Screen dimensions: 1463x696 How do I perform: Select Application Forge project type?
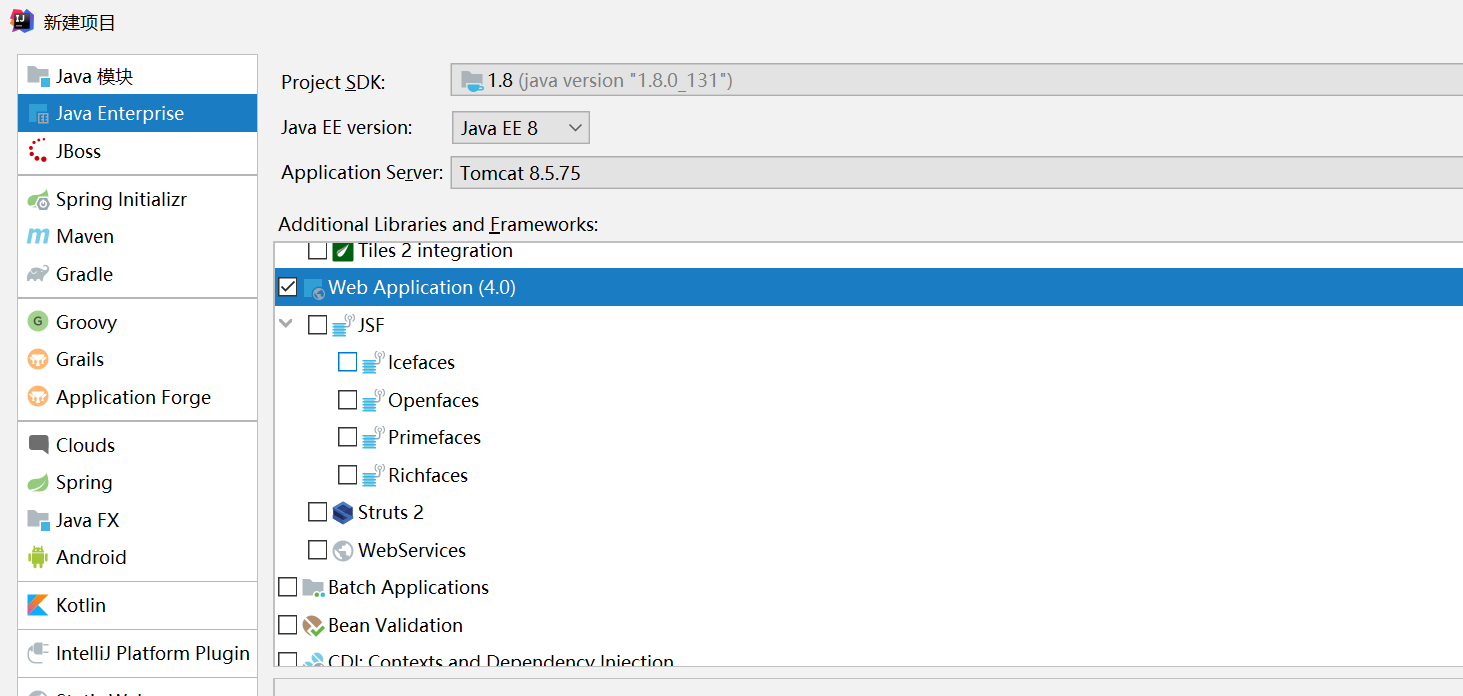(137, 397)
